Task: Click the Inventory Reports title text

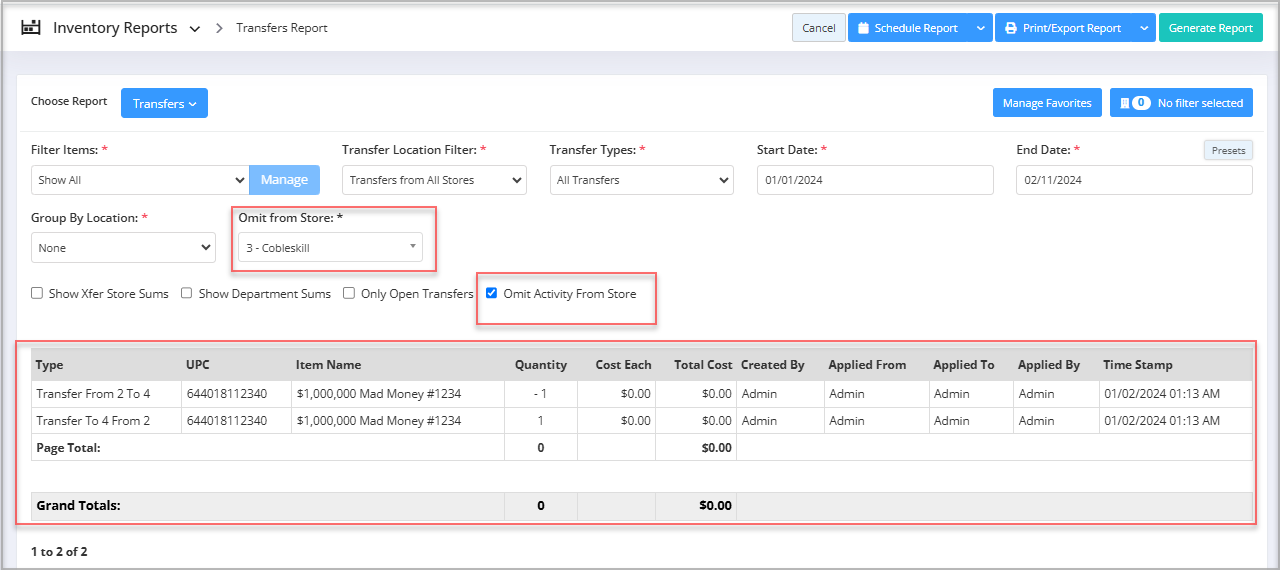Action: point(115,28)
